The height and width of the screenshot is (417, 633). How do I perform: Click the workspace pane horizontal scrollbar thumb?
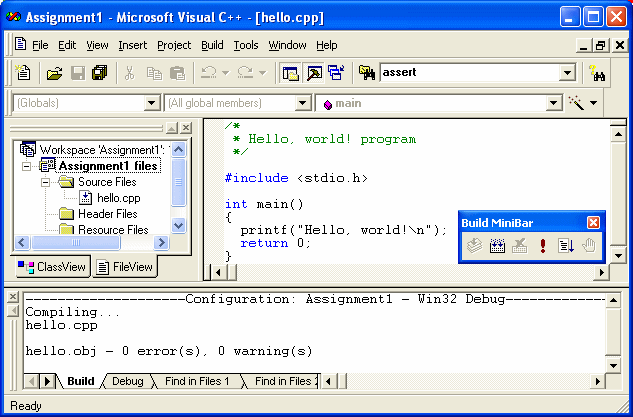coord(76,243)
